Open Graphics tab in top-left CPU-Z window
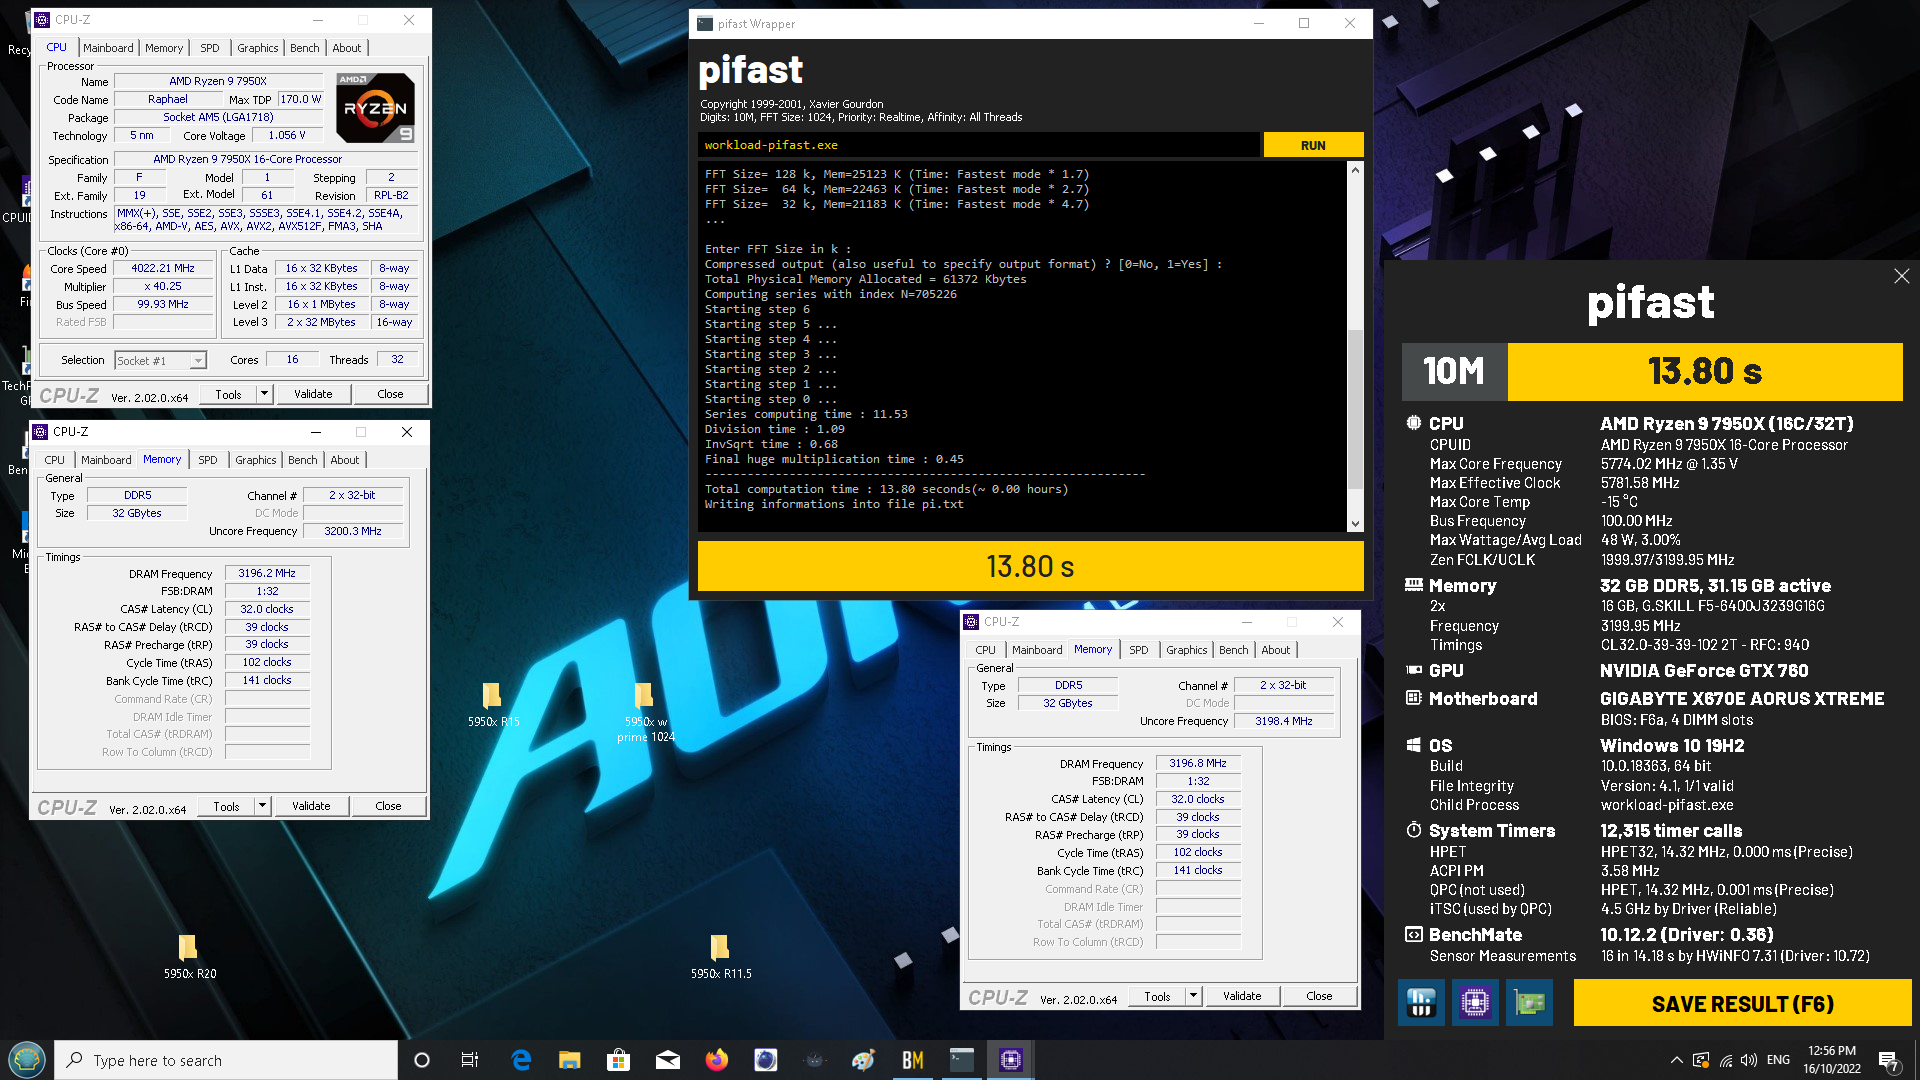Image resolution: width=1920 pixels, height=1080 pixels. tap(258, 48)
